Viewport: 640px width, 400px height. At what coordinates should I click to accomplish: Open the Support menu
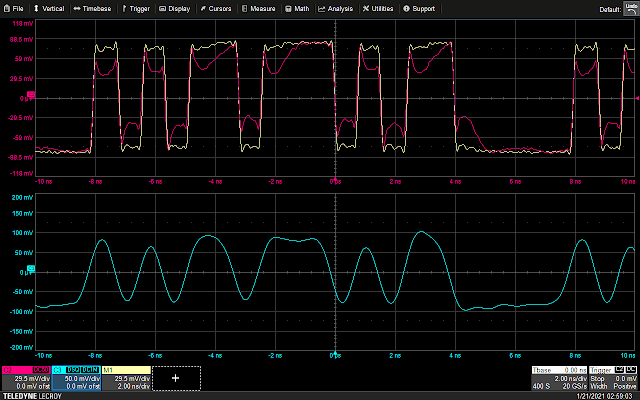point(422,8)
